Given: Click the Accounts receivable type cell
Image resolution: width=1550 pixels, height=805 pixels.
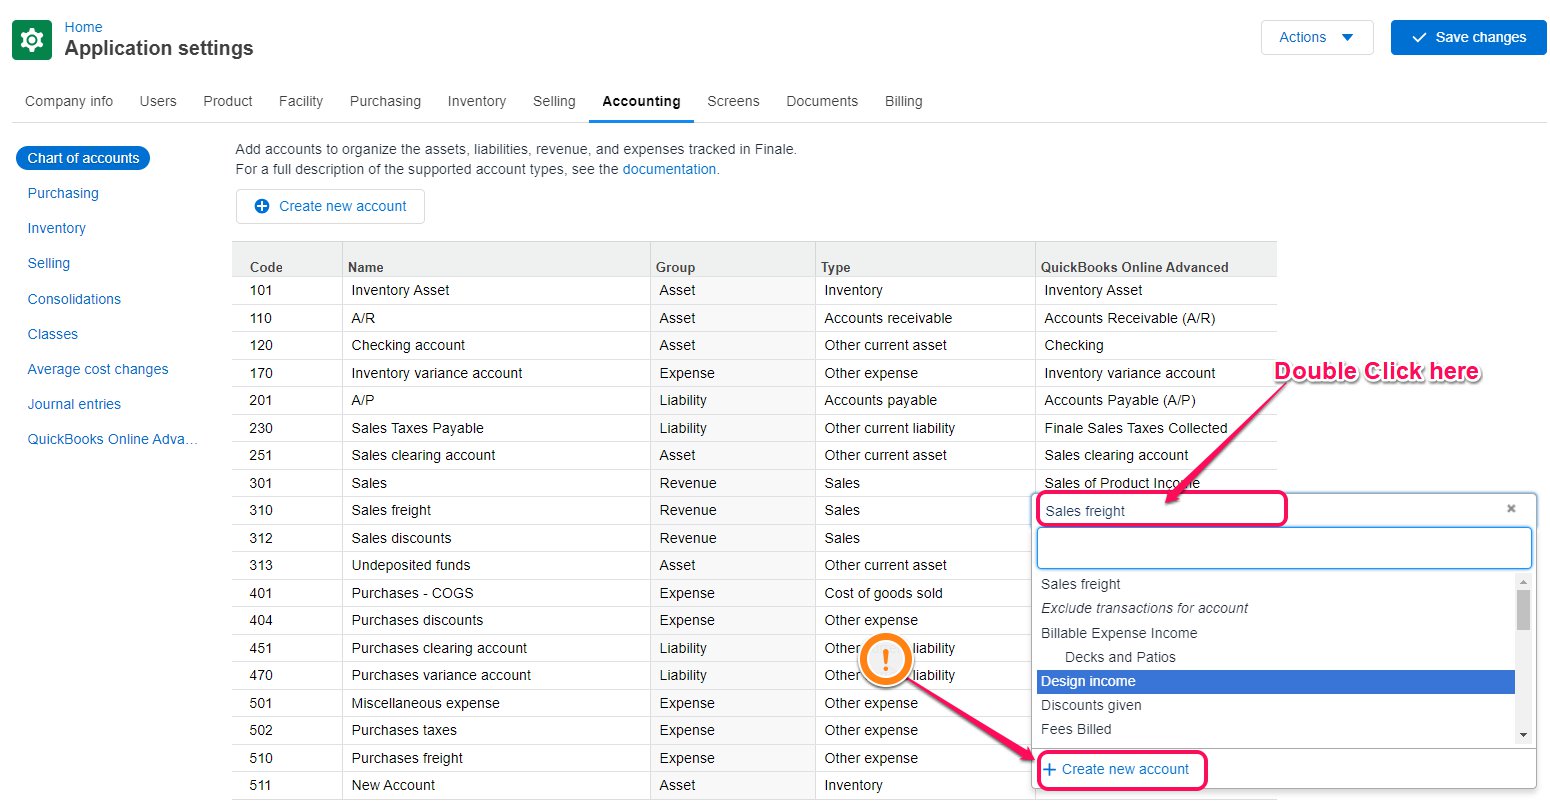Looking at the screenshot, I should click(925, 318).
